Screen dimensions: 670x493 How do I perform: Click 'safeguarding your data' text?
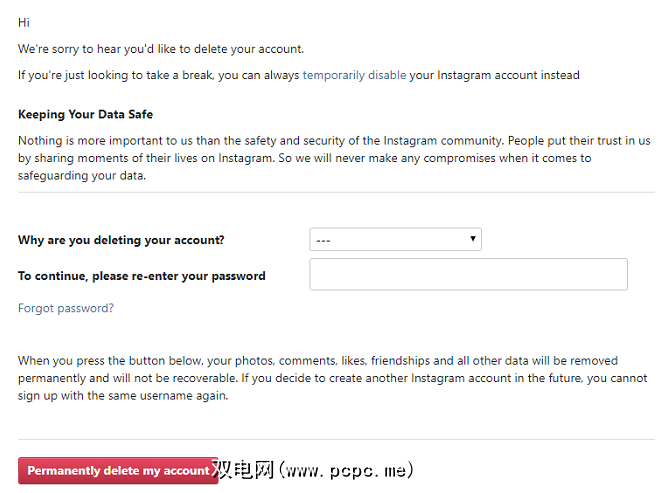[x=82, y=176]
